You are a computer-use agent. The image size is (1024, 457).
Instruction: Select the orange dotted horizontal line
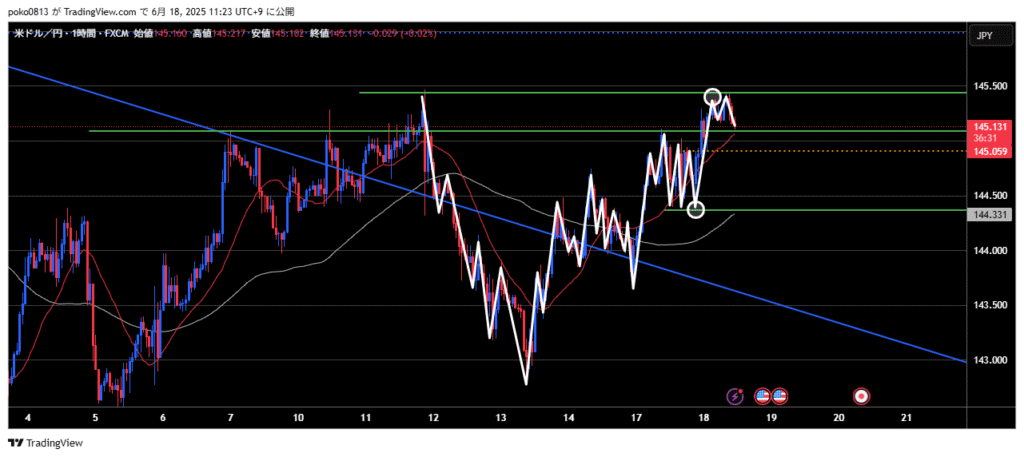pyautogui.click(x=850, y=151)
